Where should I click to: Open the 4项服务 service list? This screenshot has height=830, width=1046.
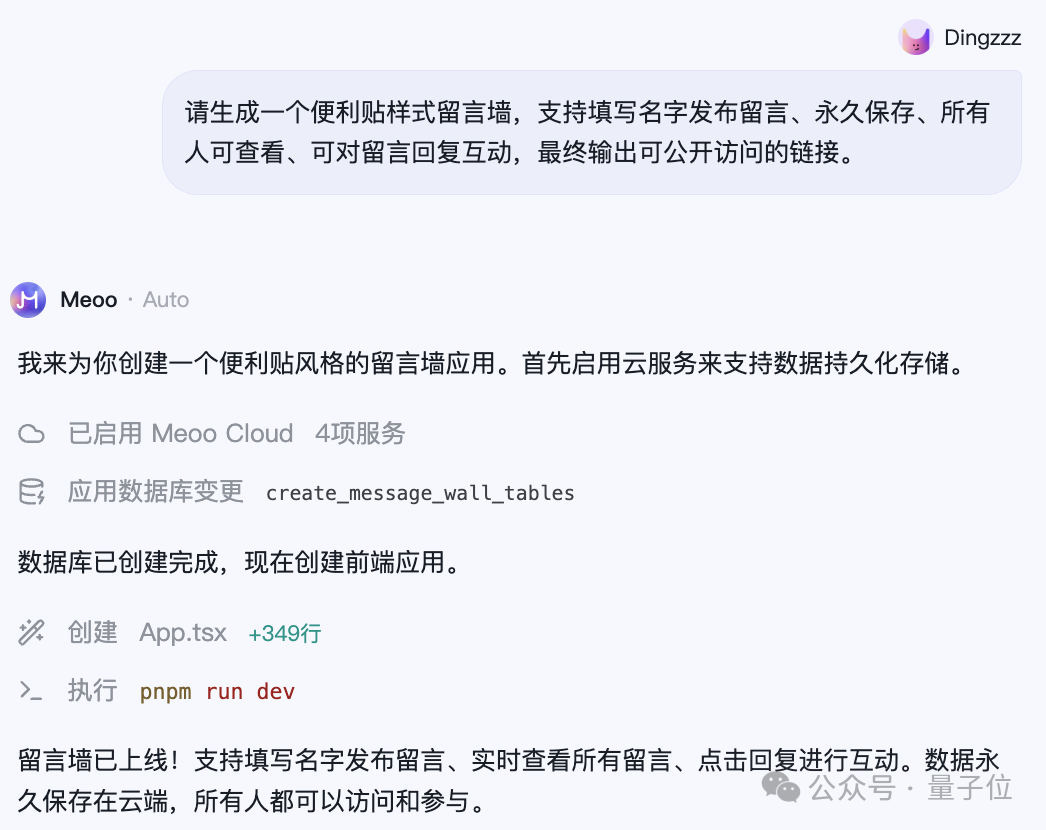(359, 433)
